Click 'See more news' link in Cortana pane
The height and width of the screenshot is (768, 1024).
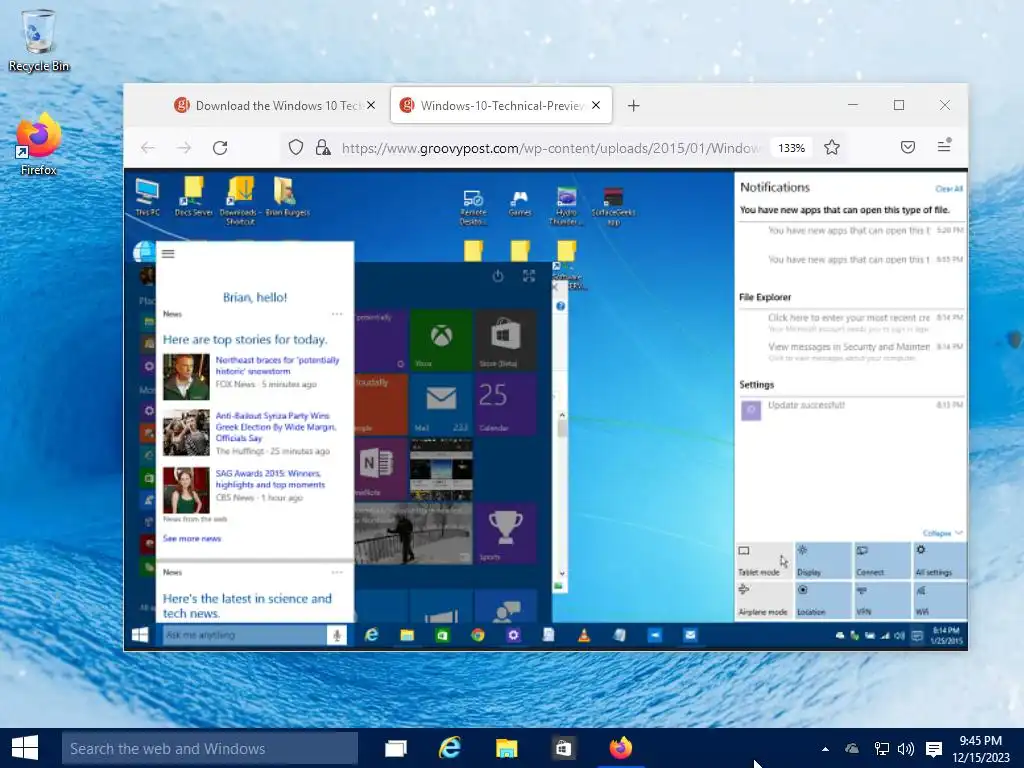pyautogui.click(x=191, y=539)
